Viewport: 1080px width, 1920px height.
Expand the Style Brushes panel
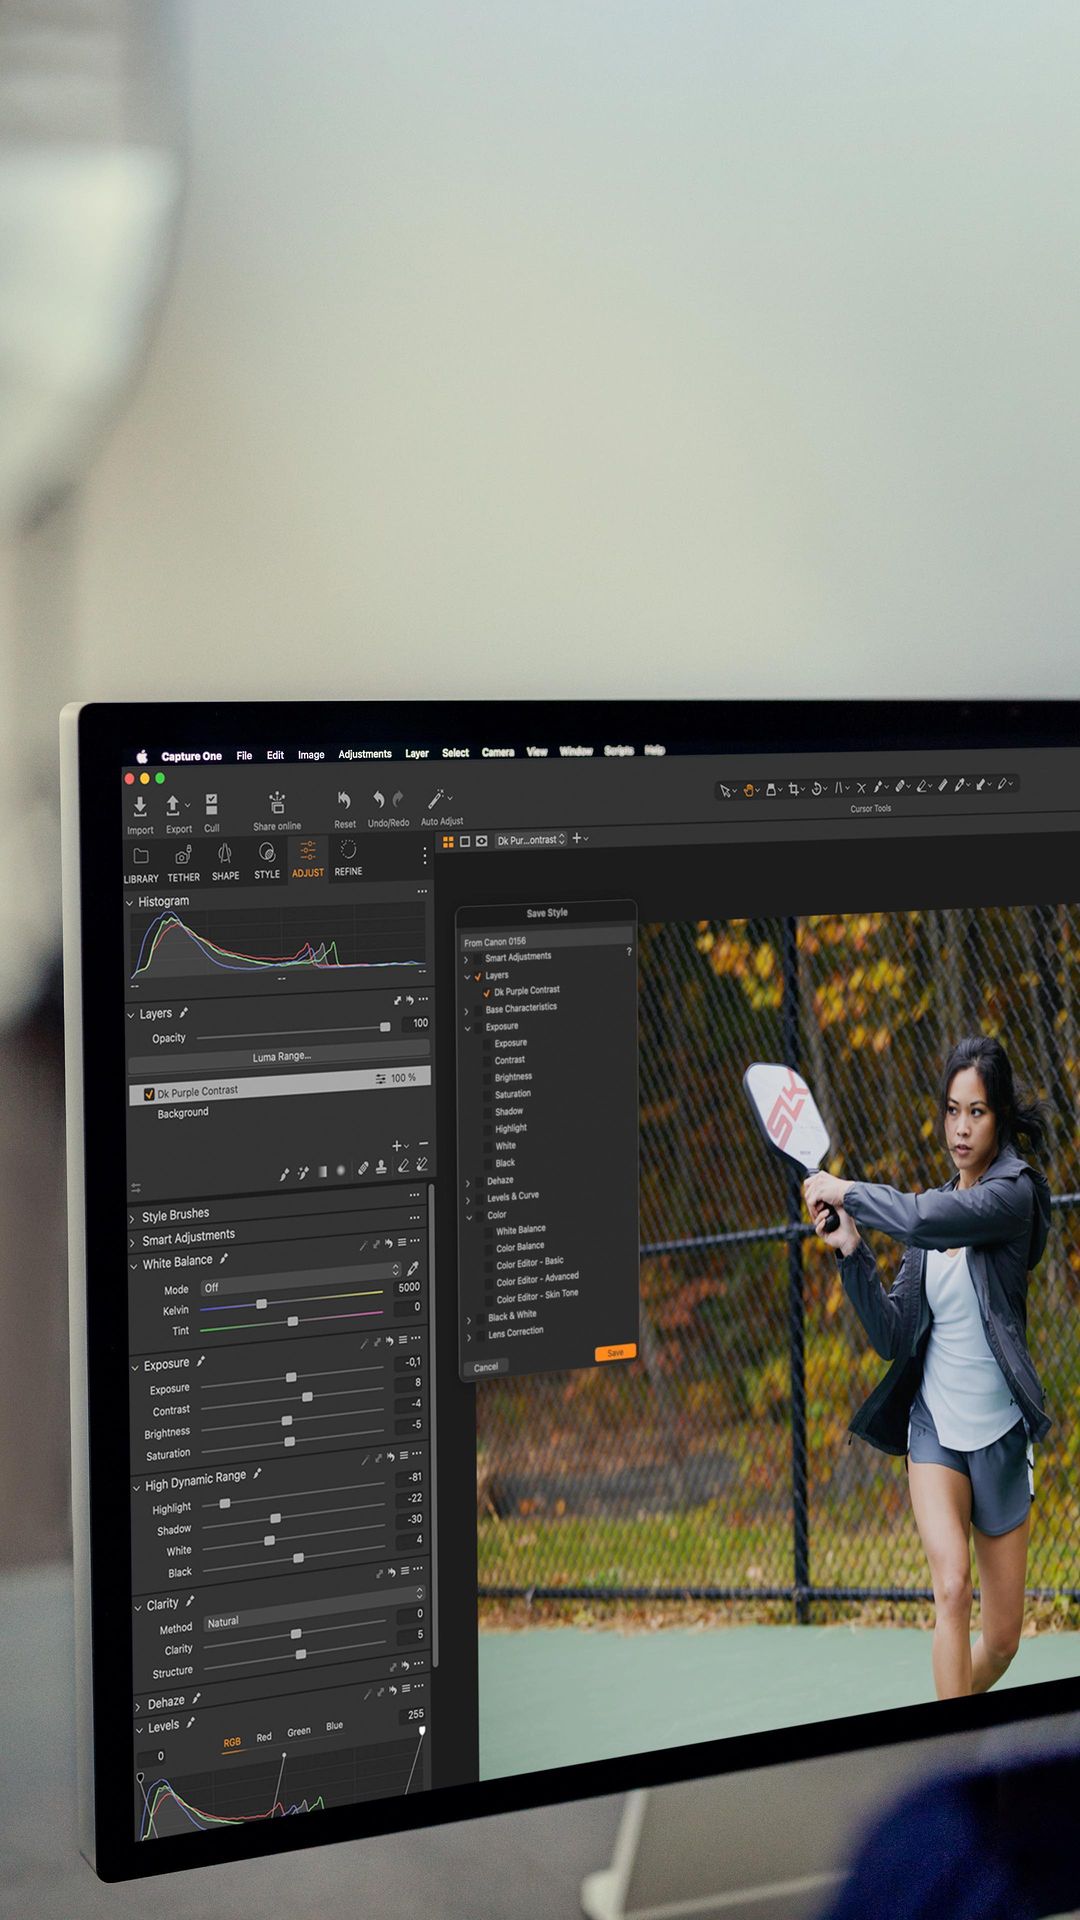pos(133,1218)
